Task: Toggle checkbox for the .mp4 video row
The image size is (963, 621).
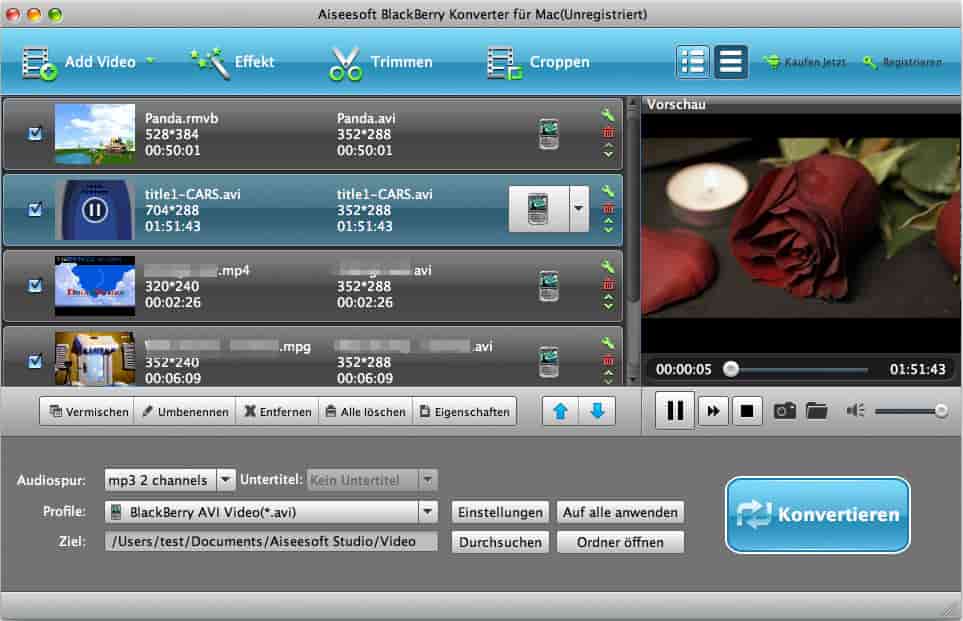Action: [36, 286]
